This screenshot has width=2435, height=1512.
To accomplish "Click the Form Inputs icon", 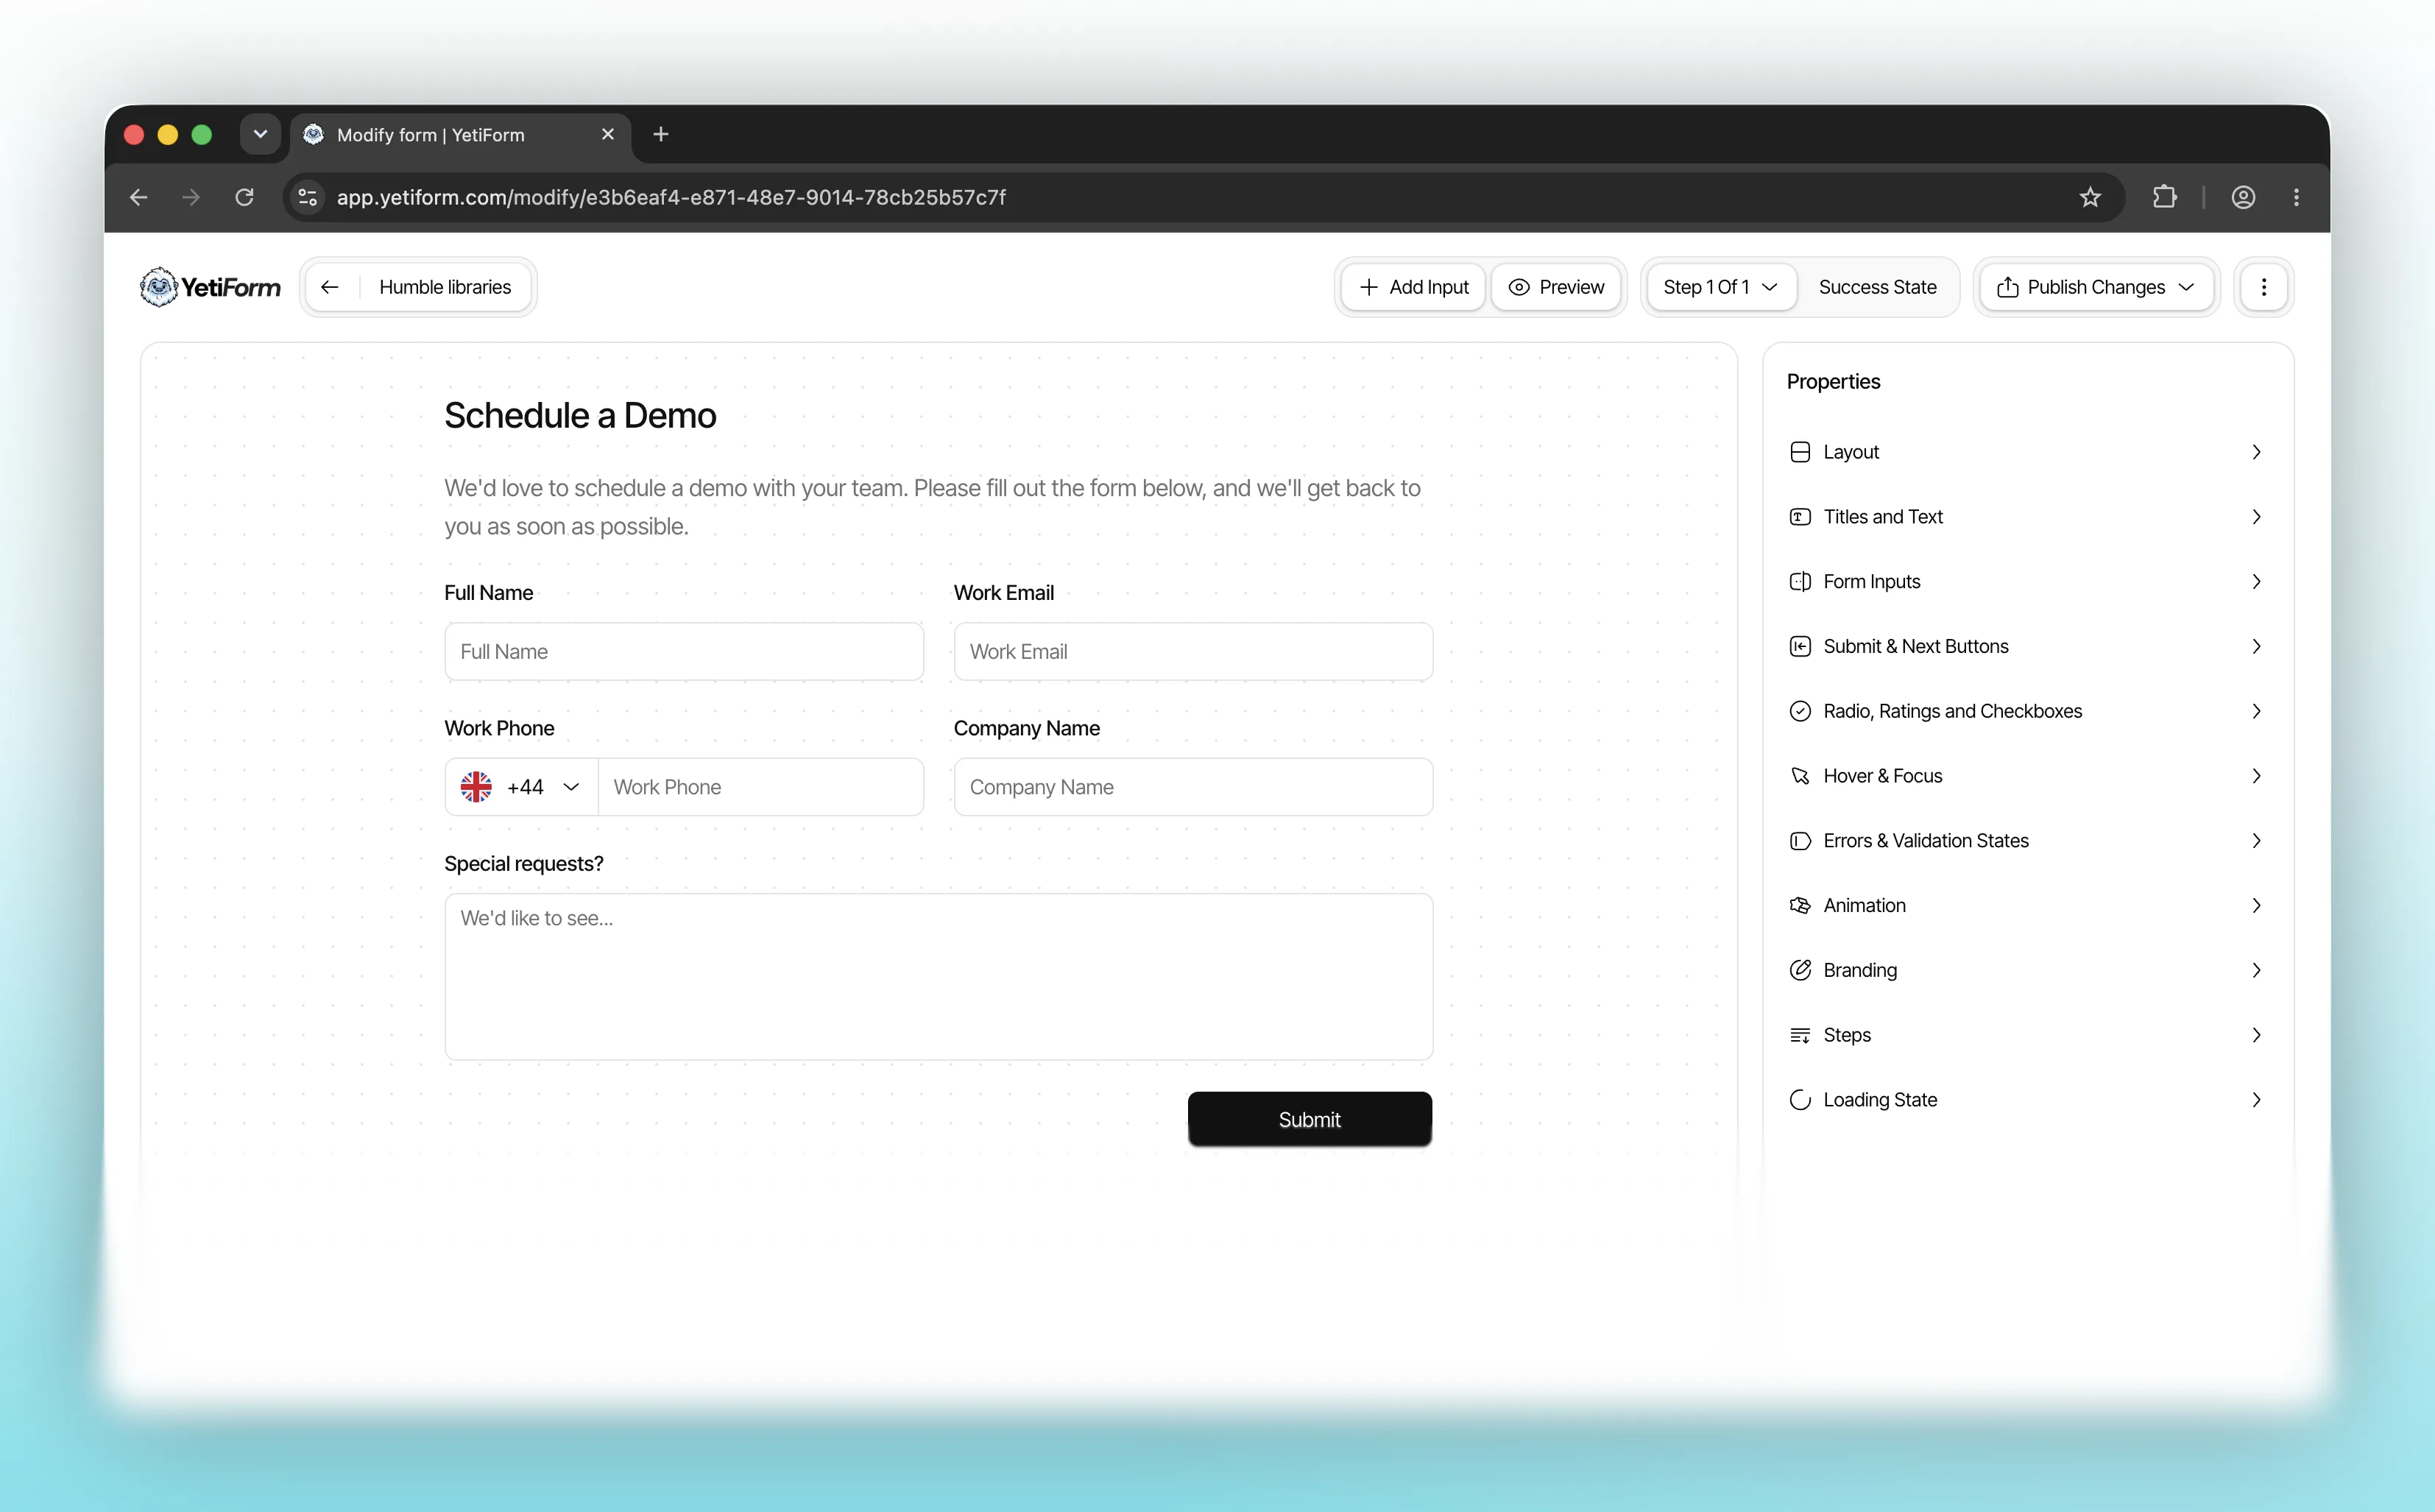I will point(1800,582).
